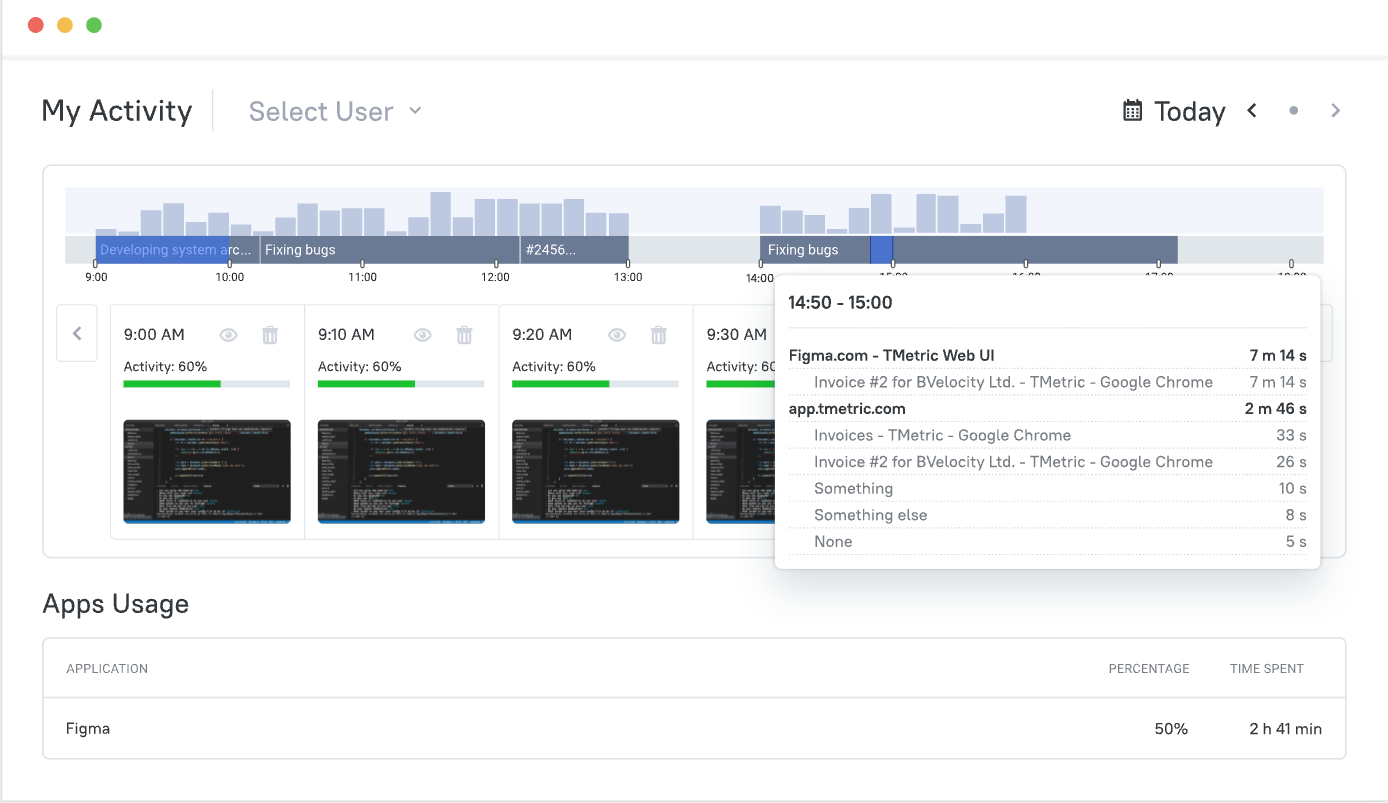Toggle visibility of 9:20 AM screenshot
1388x803 pixels.
(x=616, y=335)
